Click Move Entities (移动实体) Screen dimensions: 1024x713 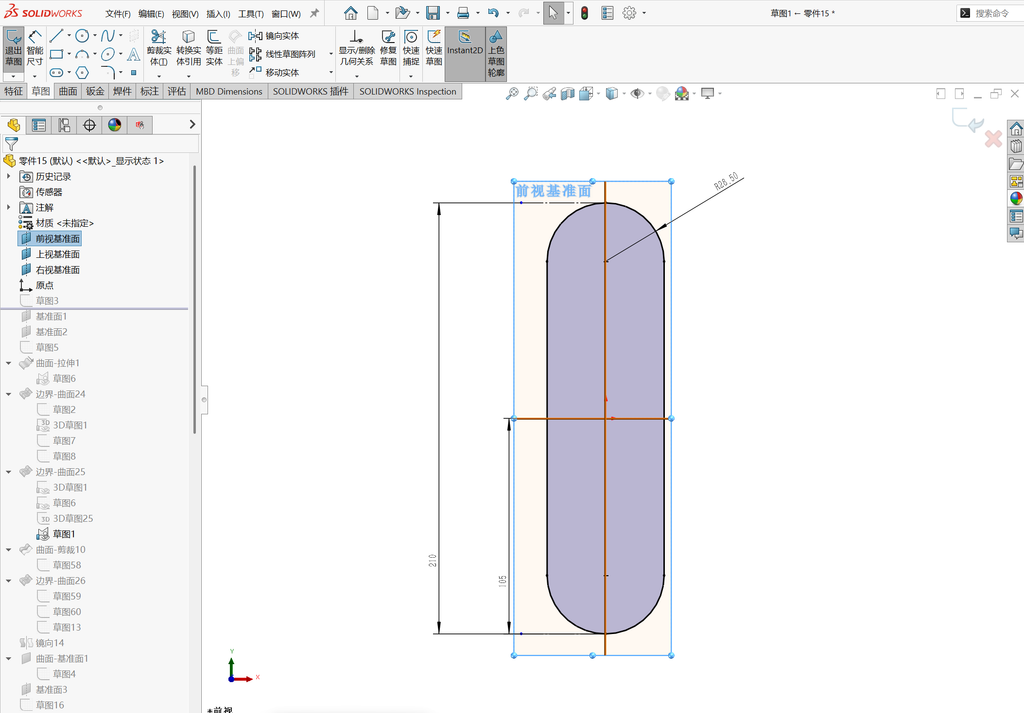coord(274,72)
